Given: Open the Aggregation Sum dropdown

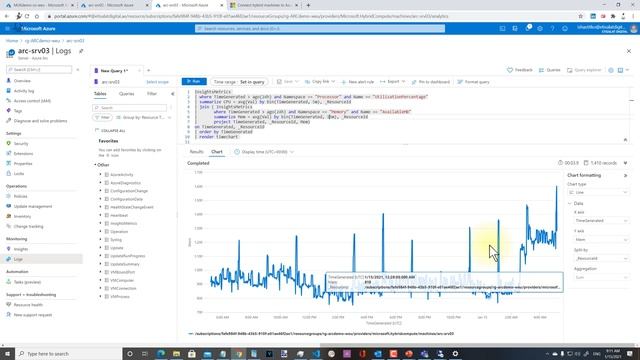Looking at the screenshot, I should pos(601,278).
